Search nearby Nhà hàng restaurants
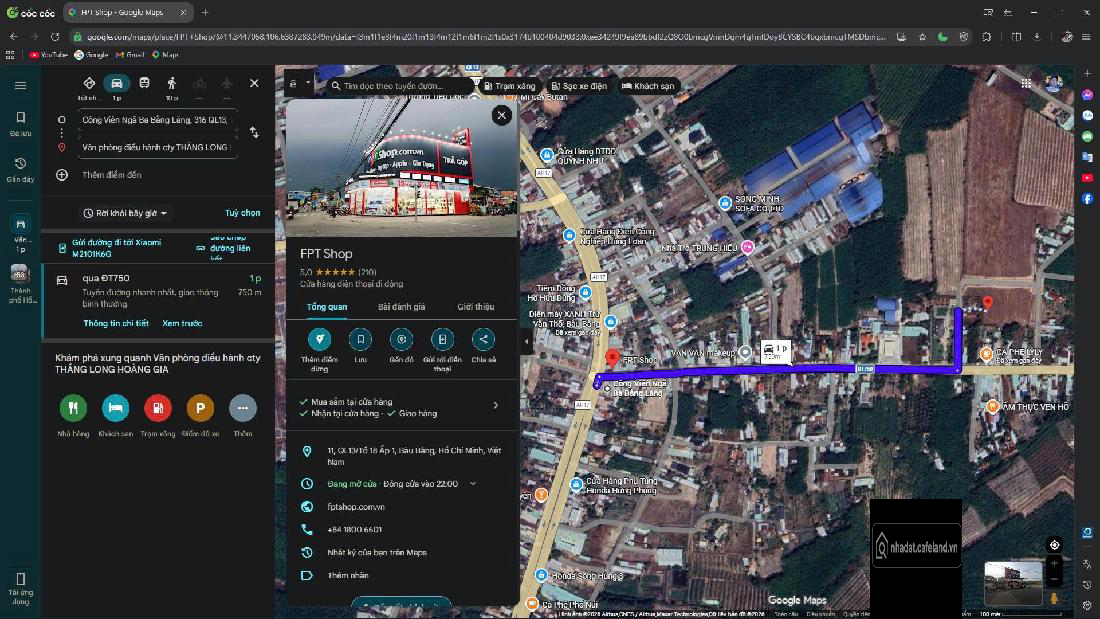This screenshot has height=619, width=1100. point(73,408)
